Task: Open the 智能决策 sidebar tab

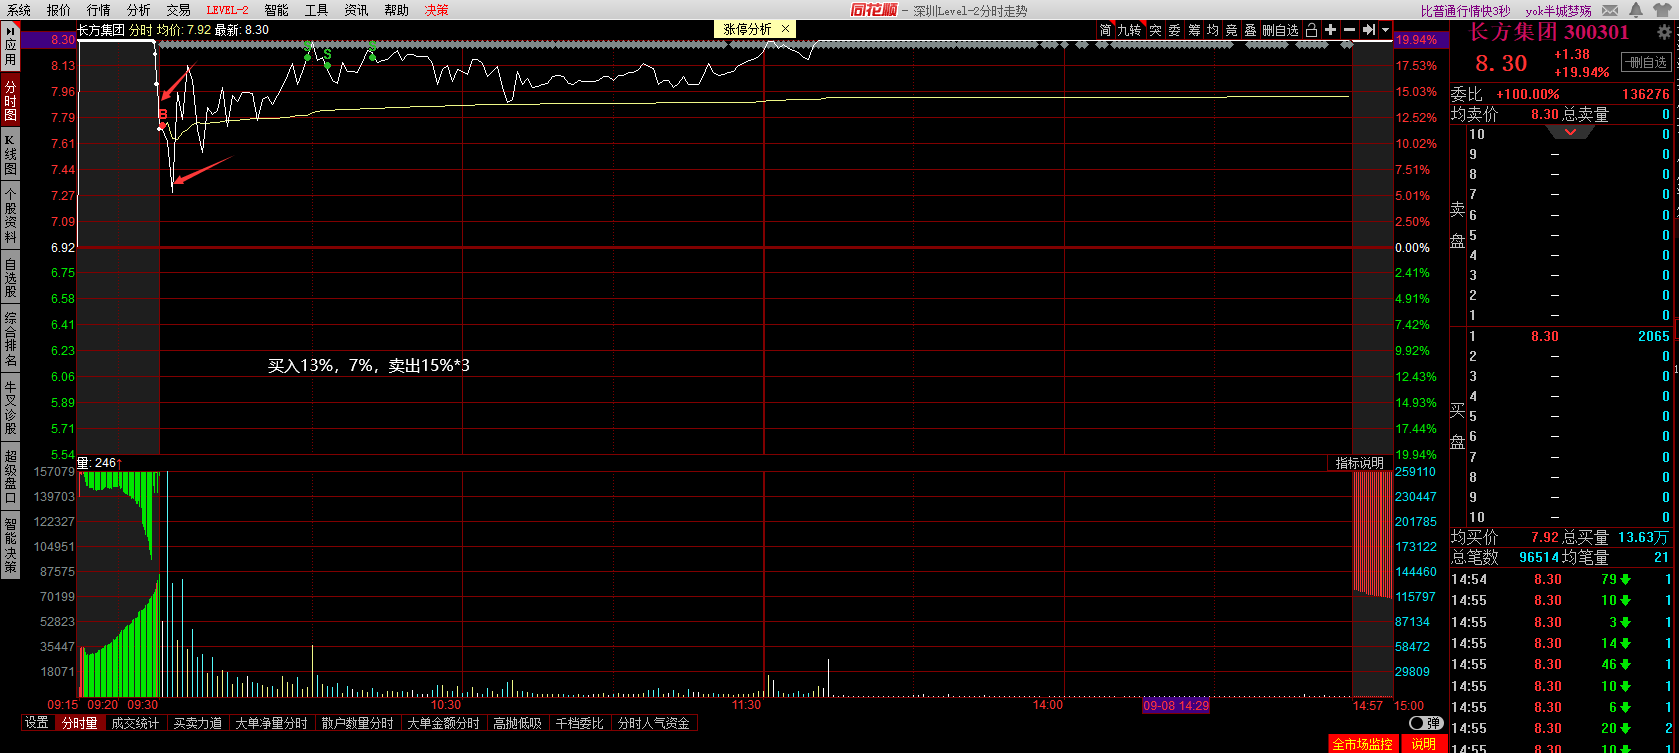Action: pos(10,545)
